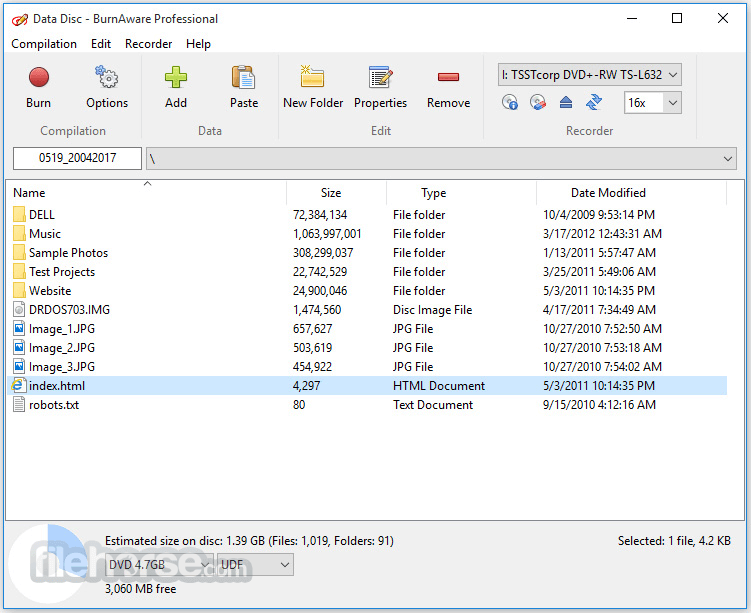751x613 pixels.
Task: Eject the disc tray icon
Action: (566, 102)
